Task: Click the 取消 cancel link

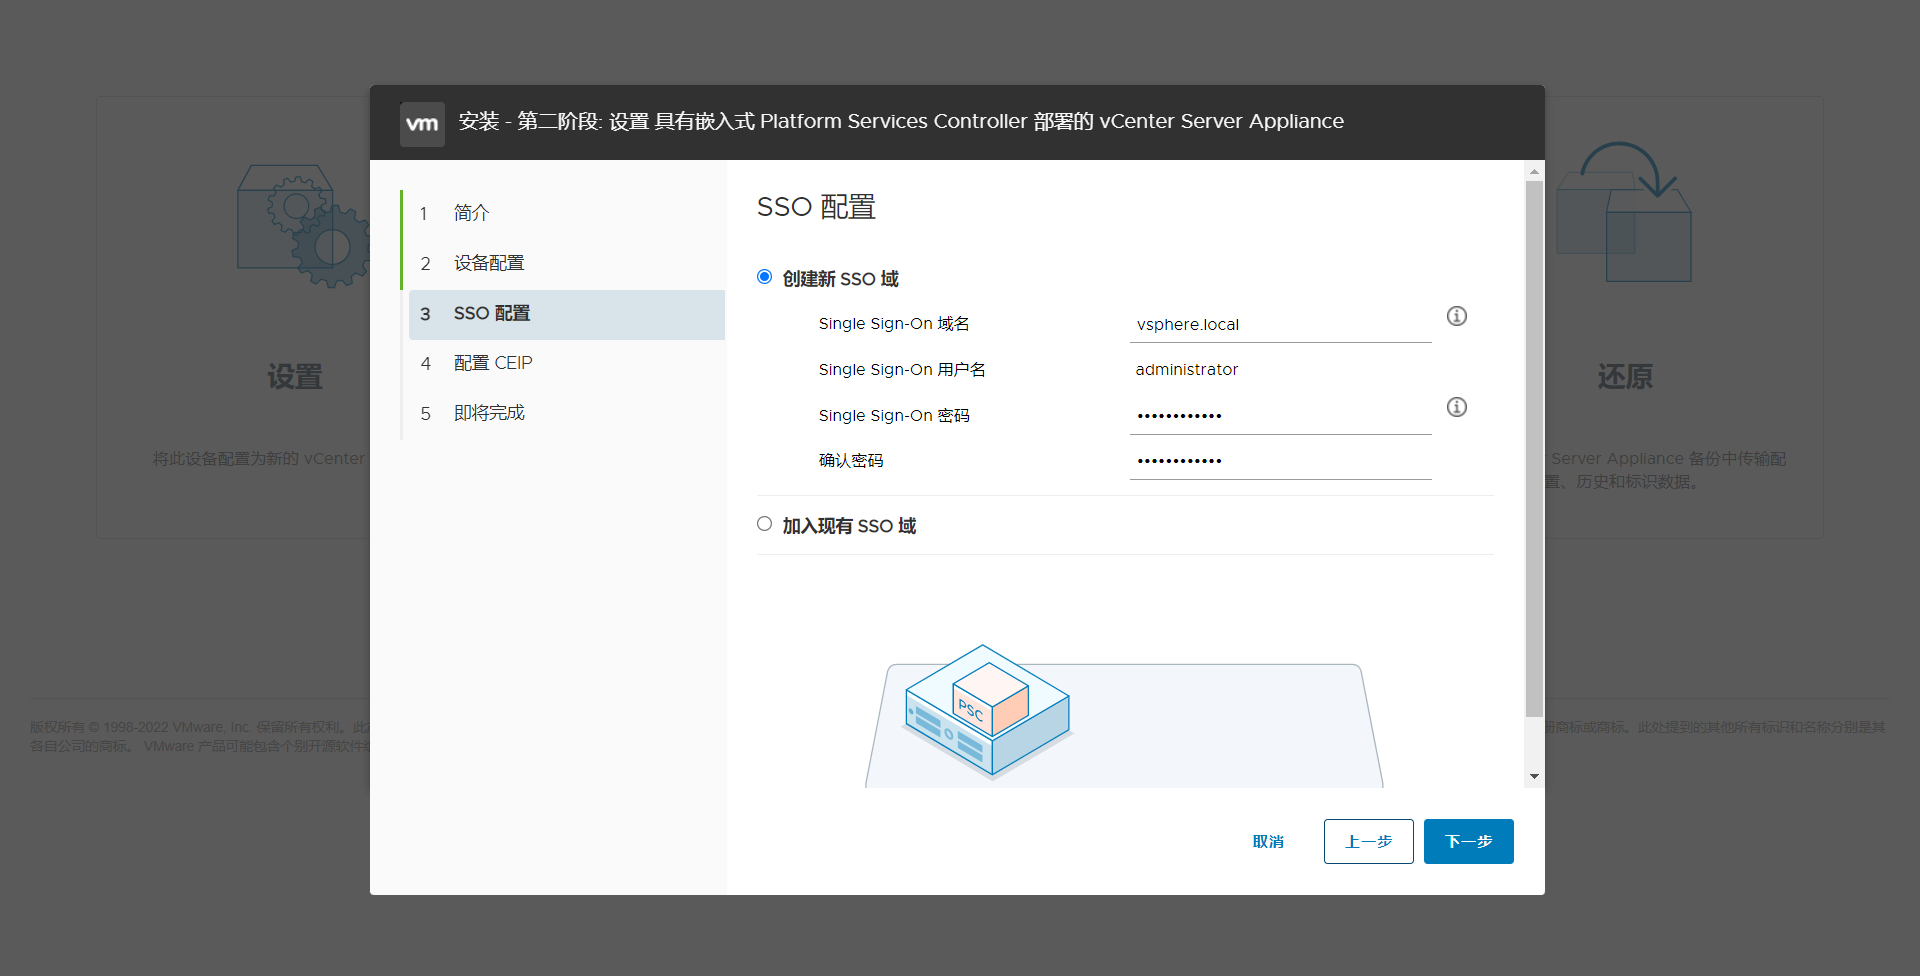Action: (x=1268, y=842)
